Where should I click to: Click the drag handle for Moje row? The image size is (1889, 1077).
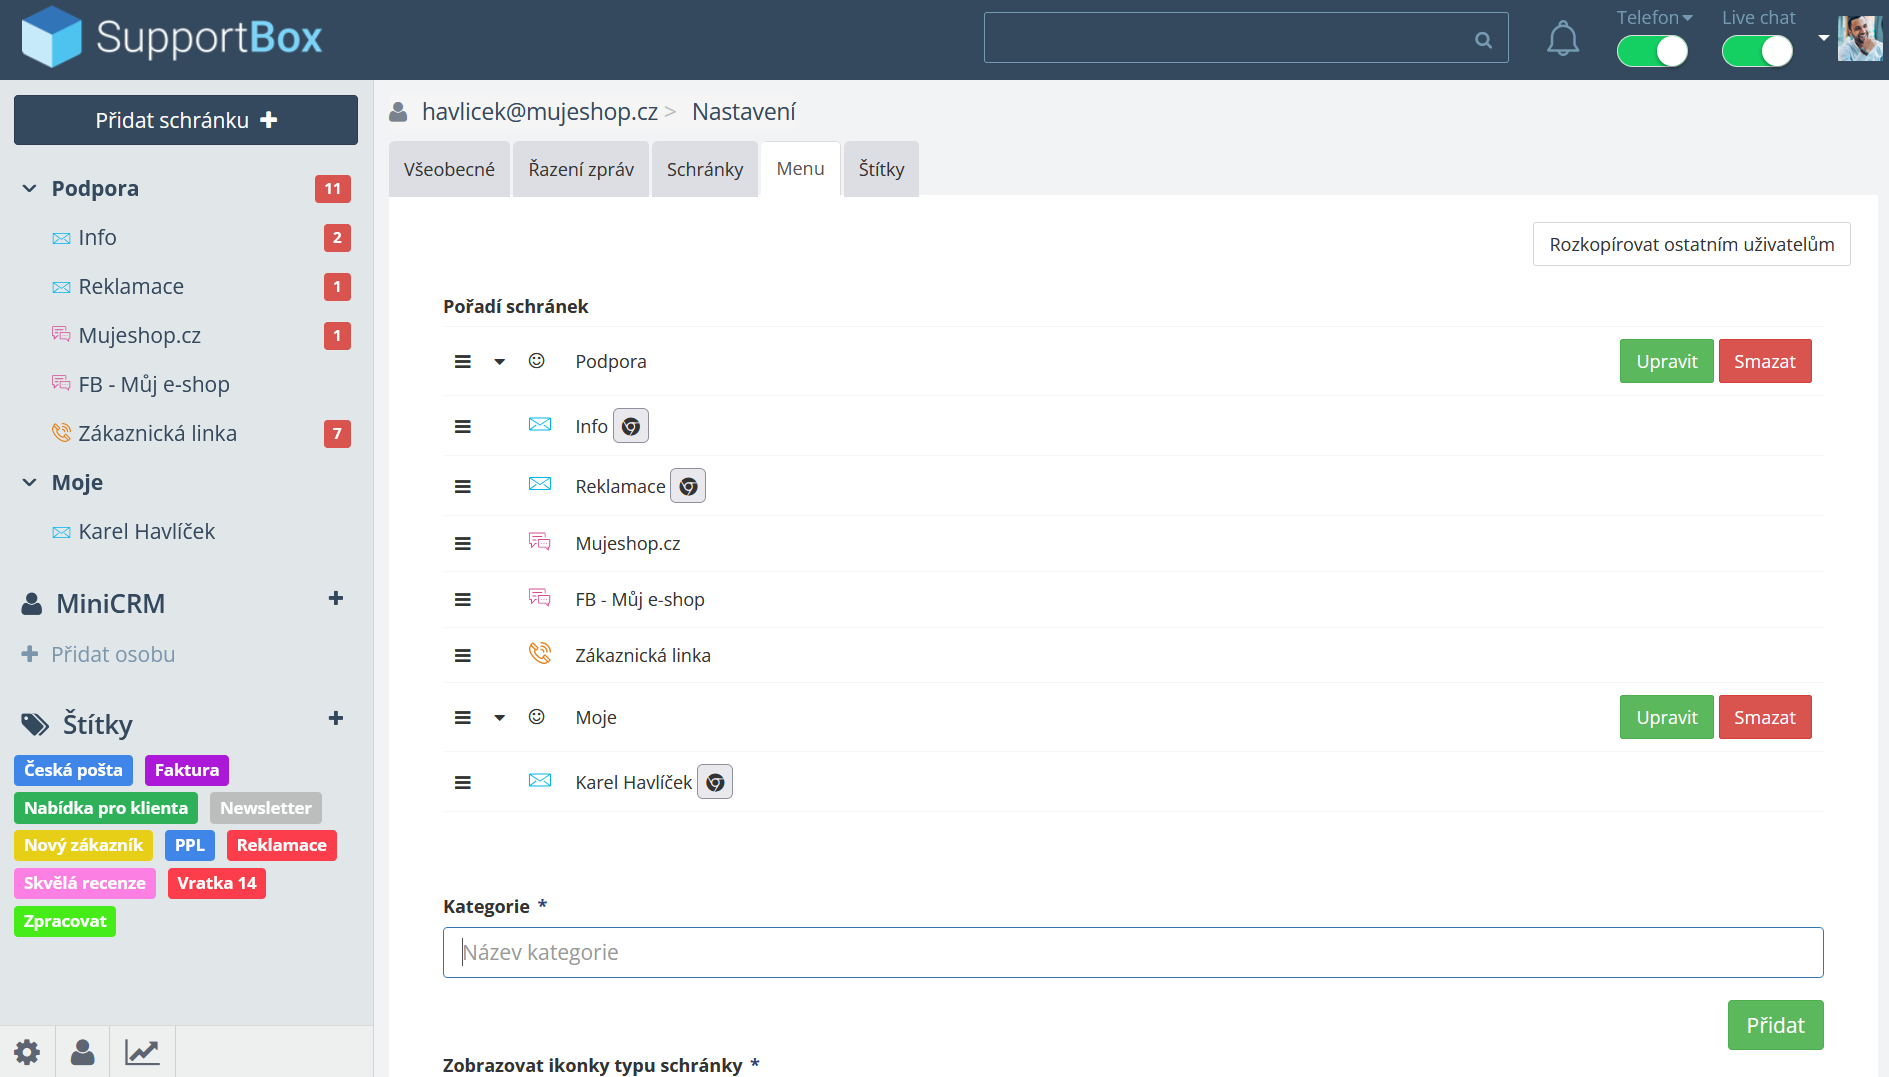pyautogui.click(x=462, y=717)
